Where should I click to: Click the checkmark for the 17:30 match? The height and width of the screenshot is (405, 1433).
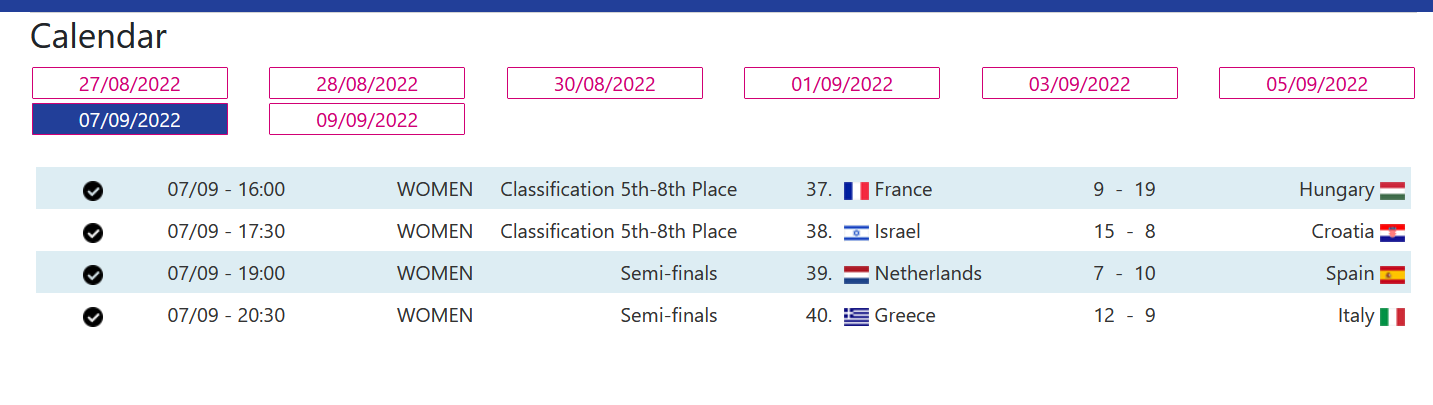coord(93,233)
